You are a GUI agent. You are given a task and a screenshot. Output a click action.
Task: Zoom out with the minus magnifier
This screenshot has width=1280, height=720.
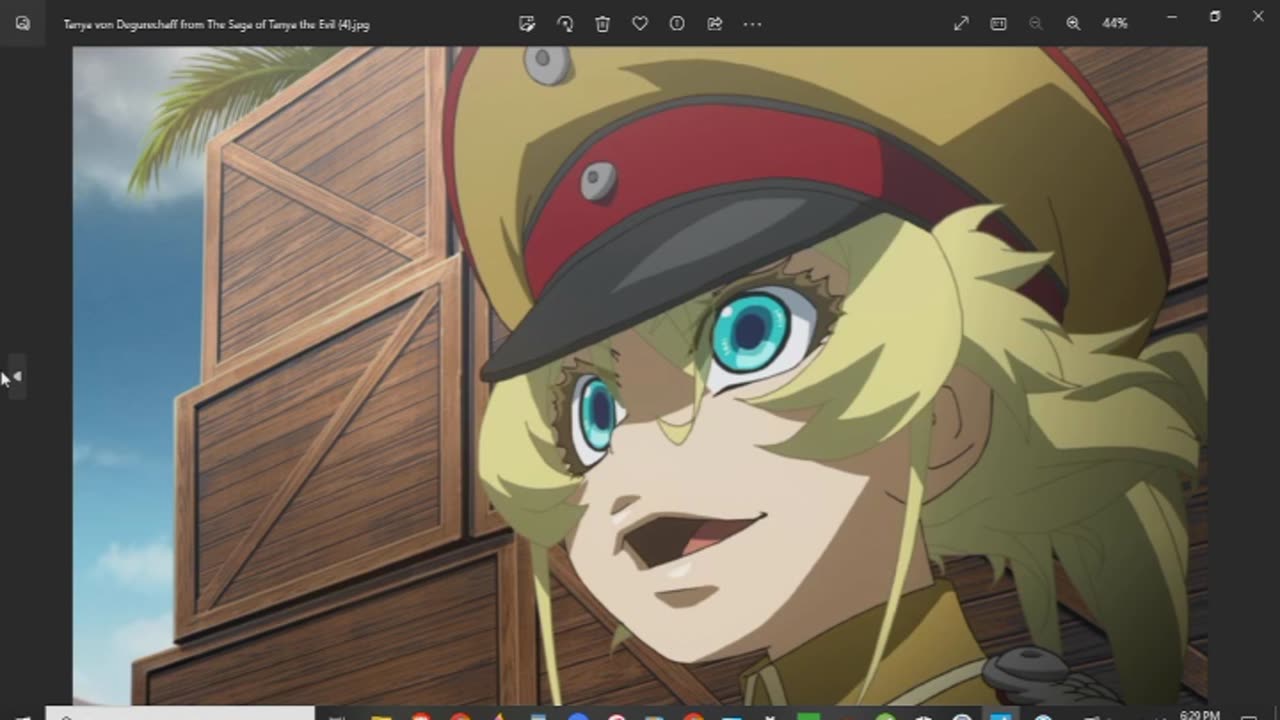(x=1035, y=23)
